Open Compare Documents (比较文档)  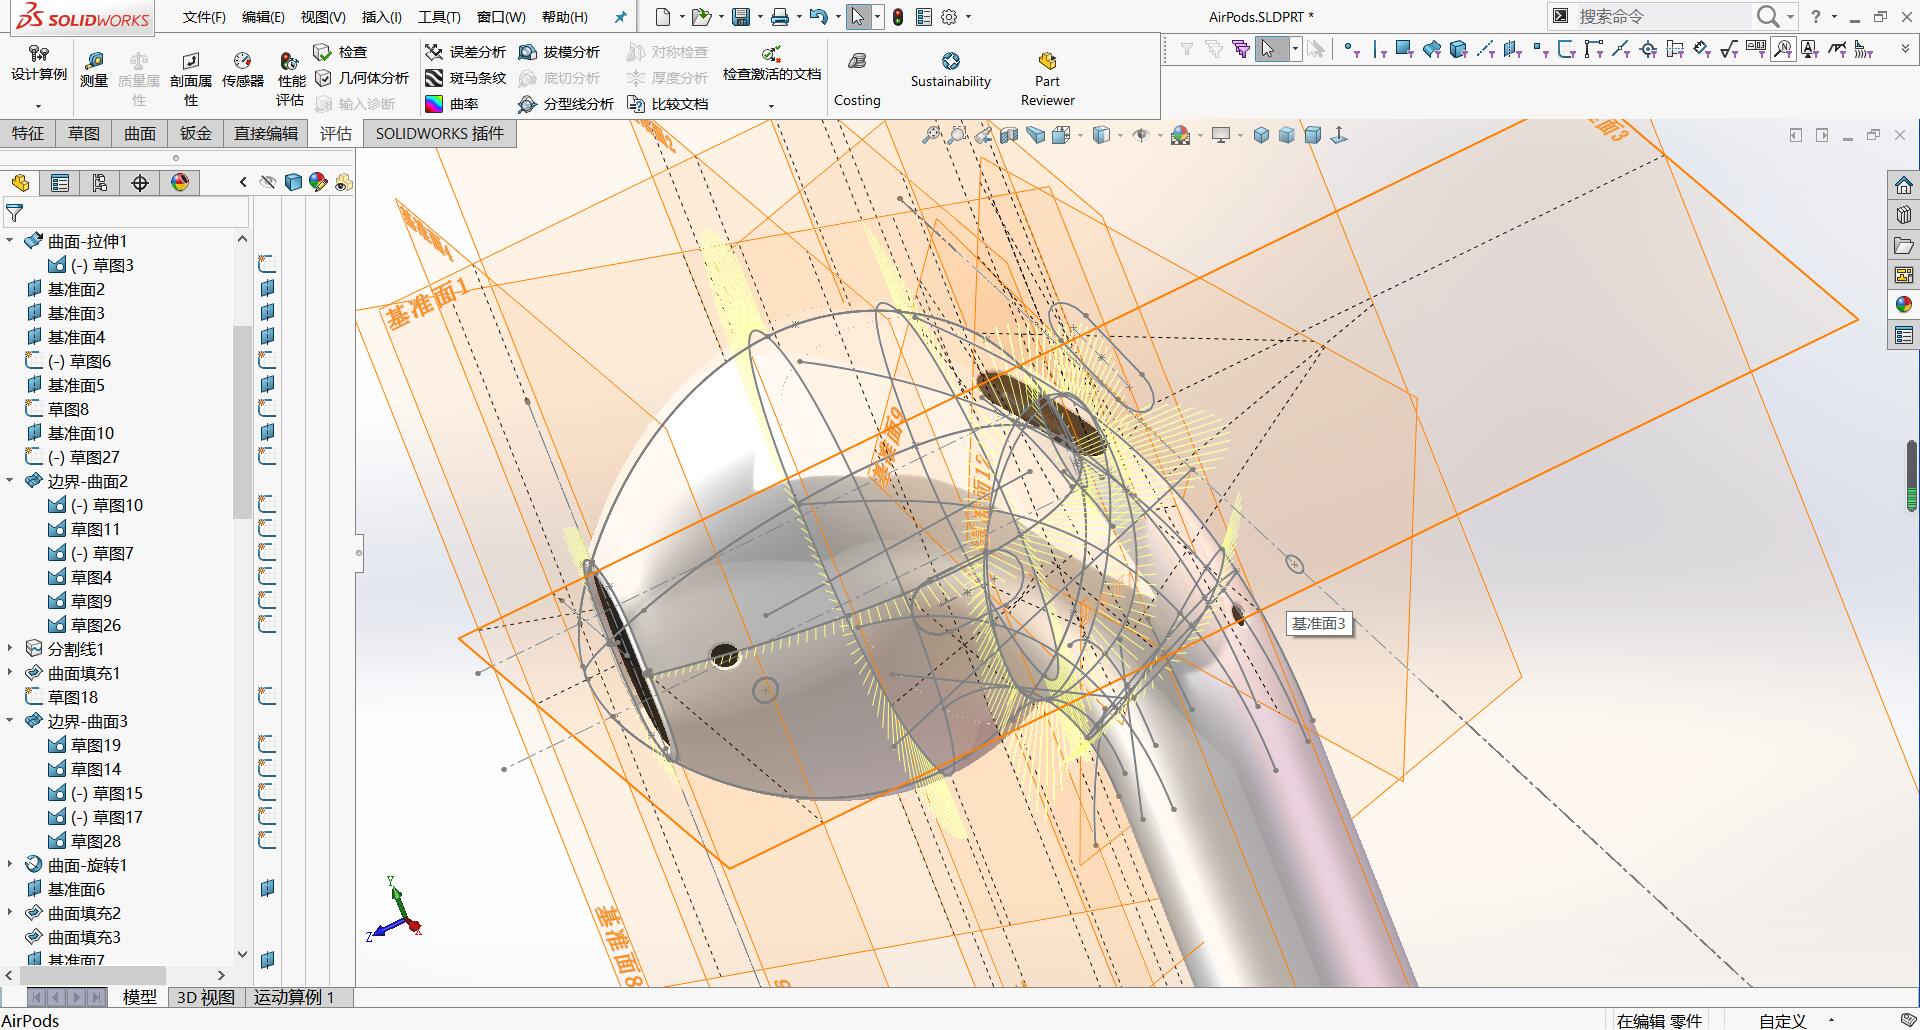click(x=667, y=104)
